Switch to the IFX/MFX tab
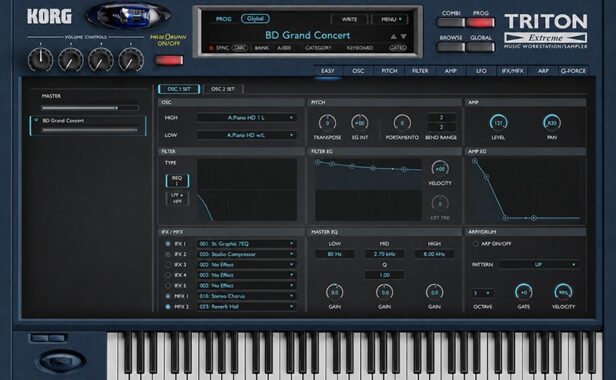Screen dimensions: 616x380 [x=512, y=71]
